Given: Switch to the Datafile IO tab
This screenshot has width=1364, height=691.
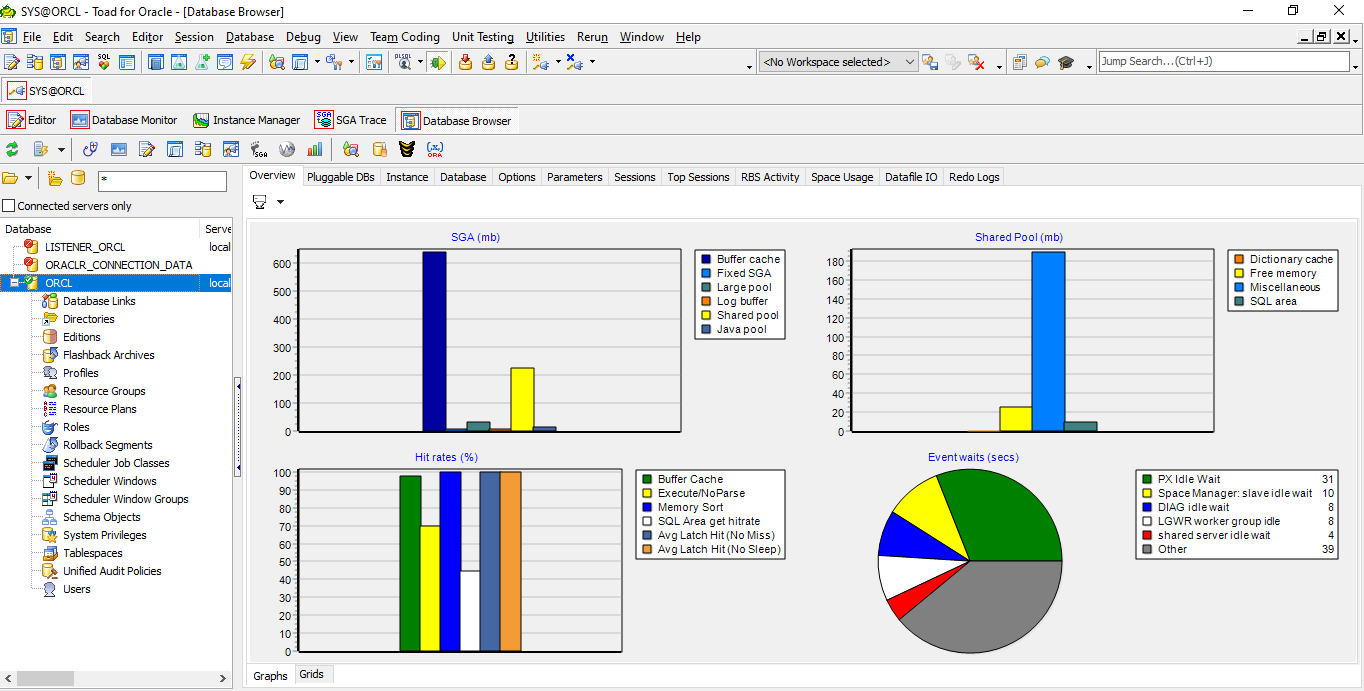Looking at the screenshot, I should (911, 177).
